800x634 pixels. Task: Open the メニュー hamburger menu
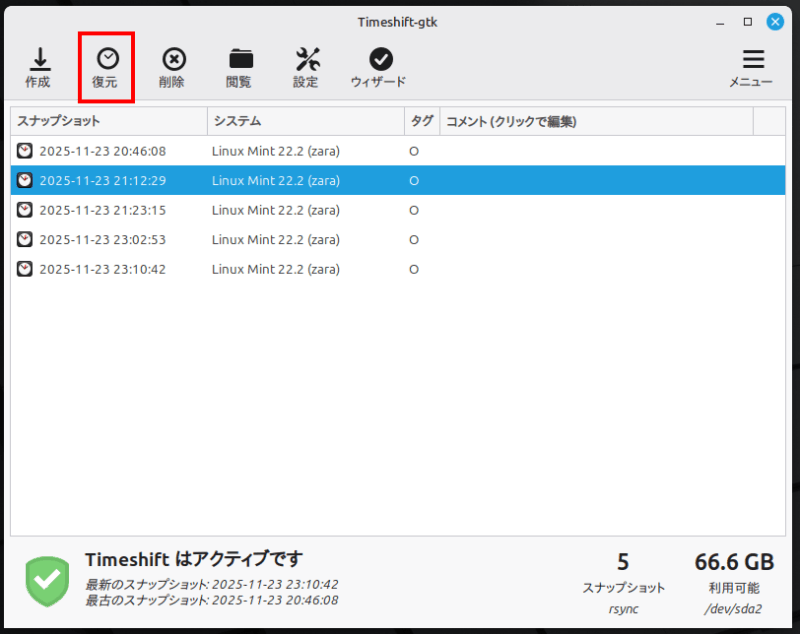(x=752, y=60)
